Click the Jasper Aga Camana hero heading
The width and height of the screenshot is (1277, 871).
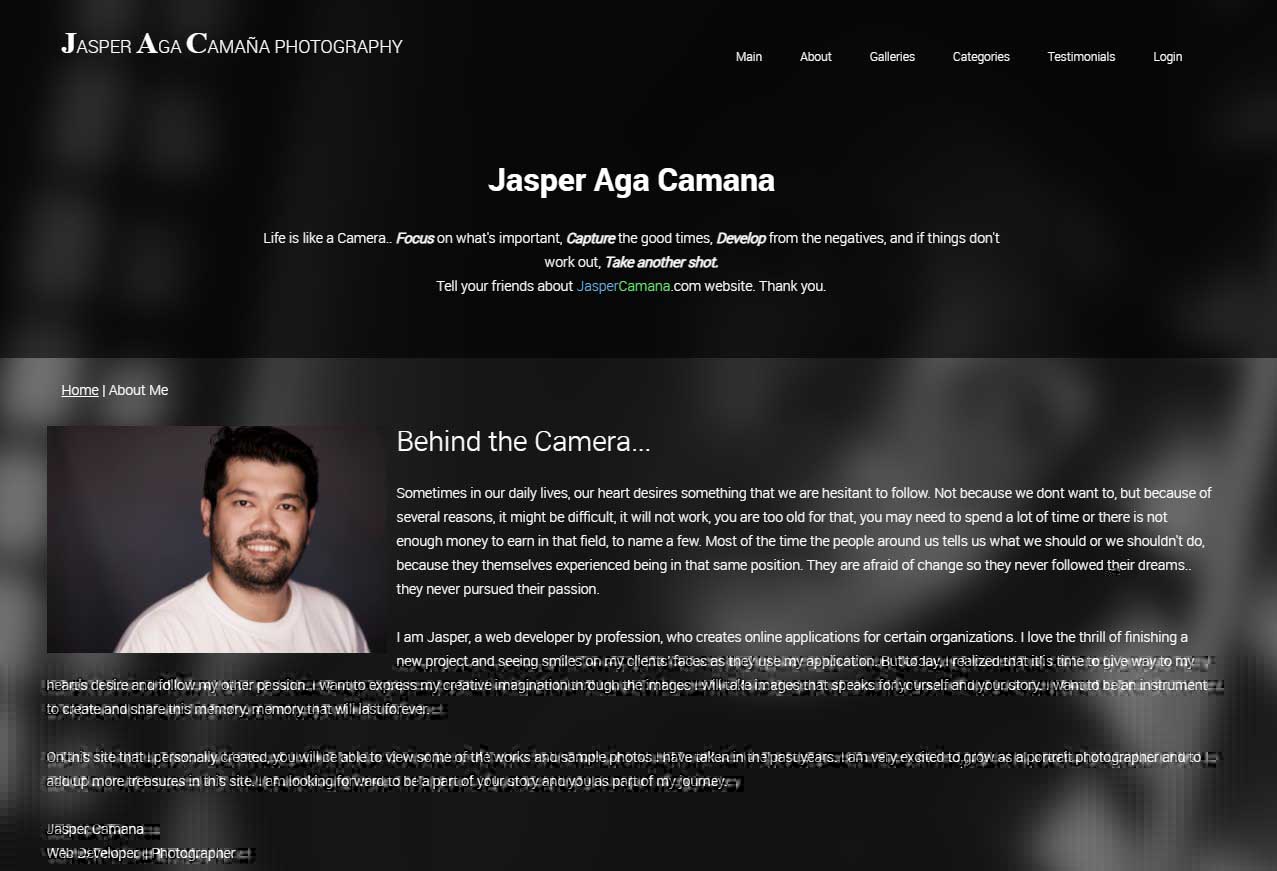tap(631, 180)
